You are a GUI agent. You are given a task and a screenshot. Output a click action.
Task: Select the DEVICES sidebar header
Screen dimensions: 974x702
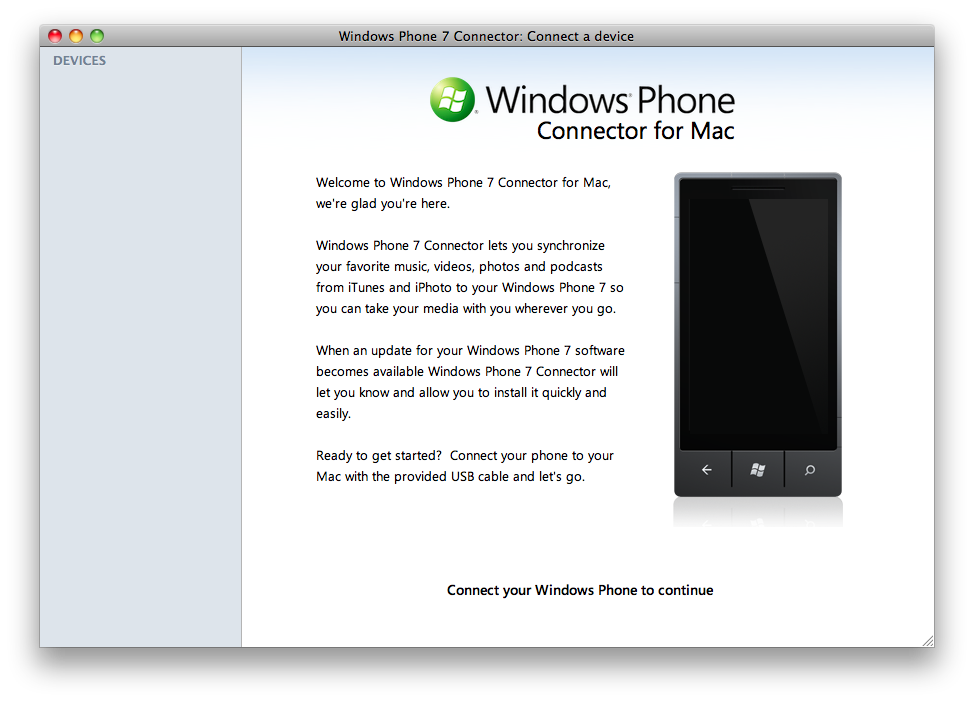[80, 61]
